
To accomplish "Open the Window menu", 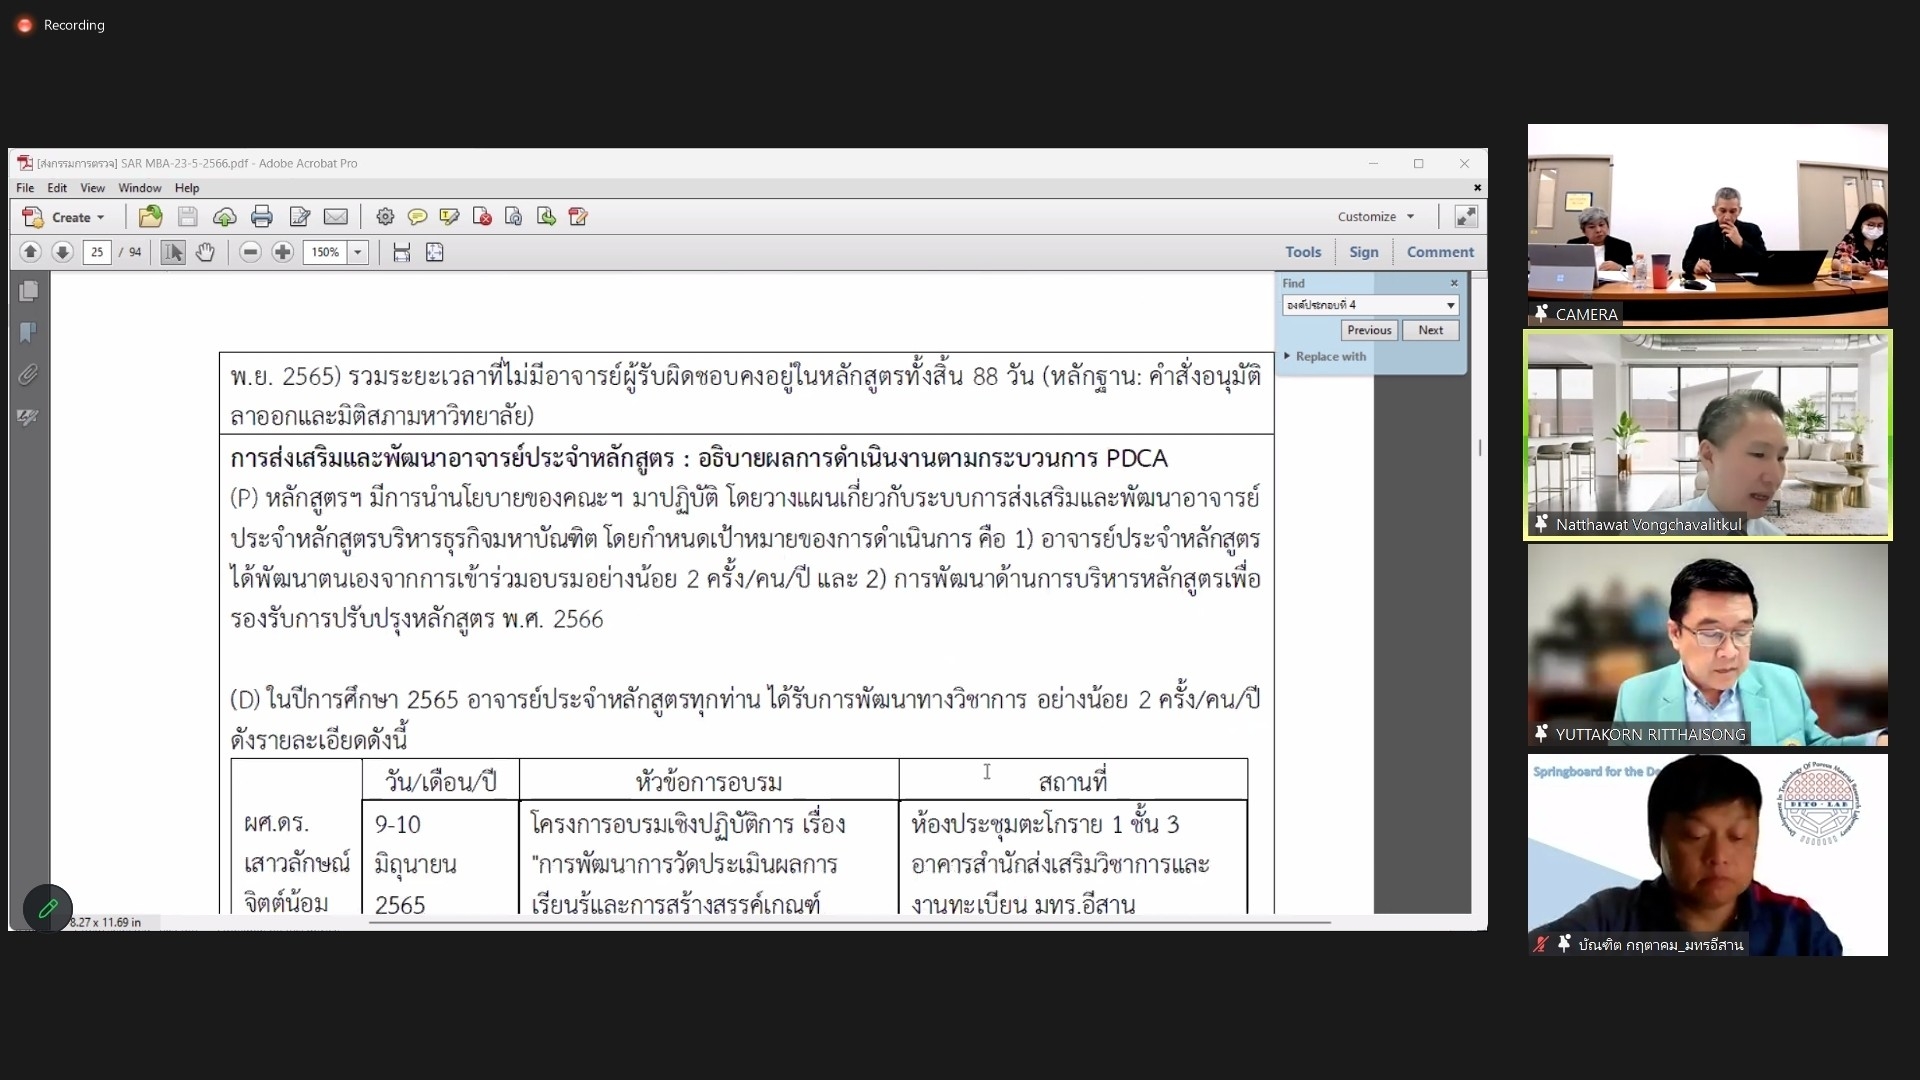I will (x=140, y=188).
